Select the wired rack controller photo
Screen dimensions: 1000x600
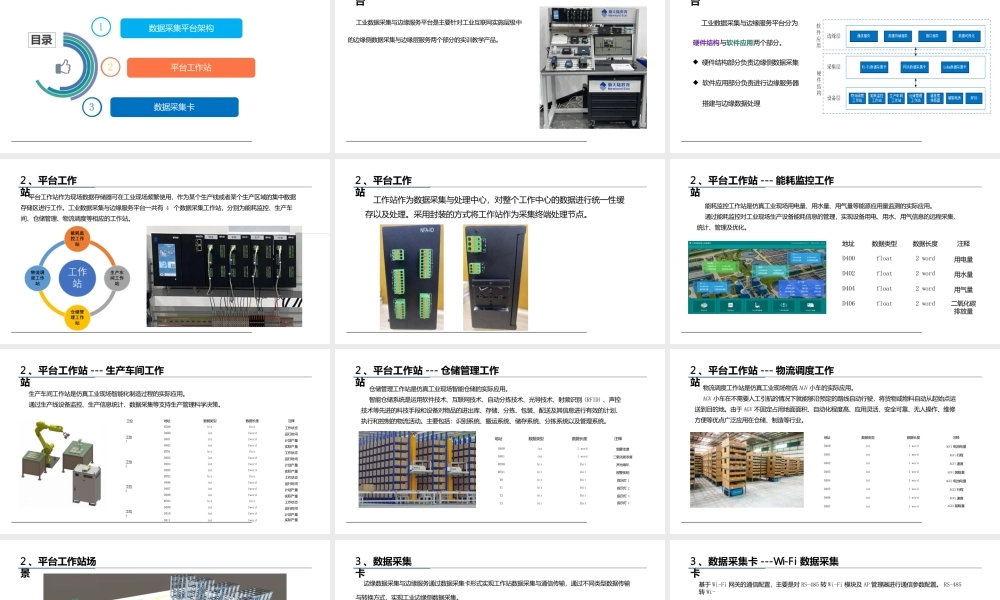[x=224, y=277]
